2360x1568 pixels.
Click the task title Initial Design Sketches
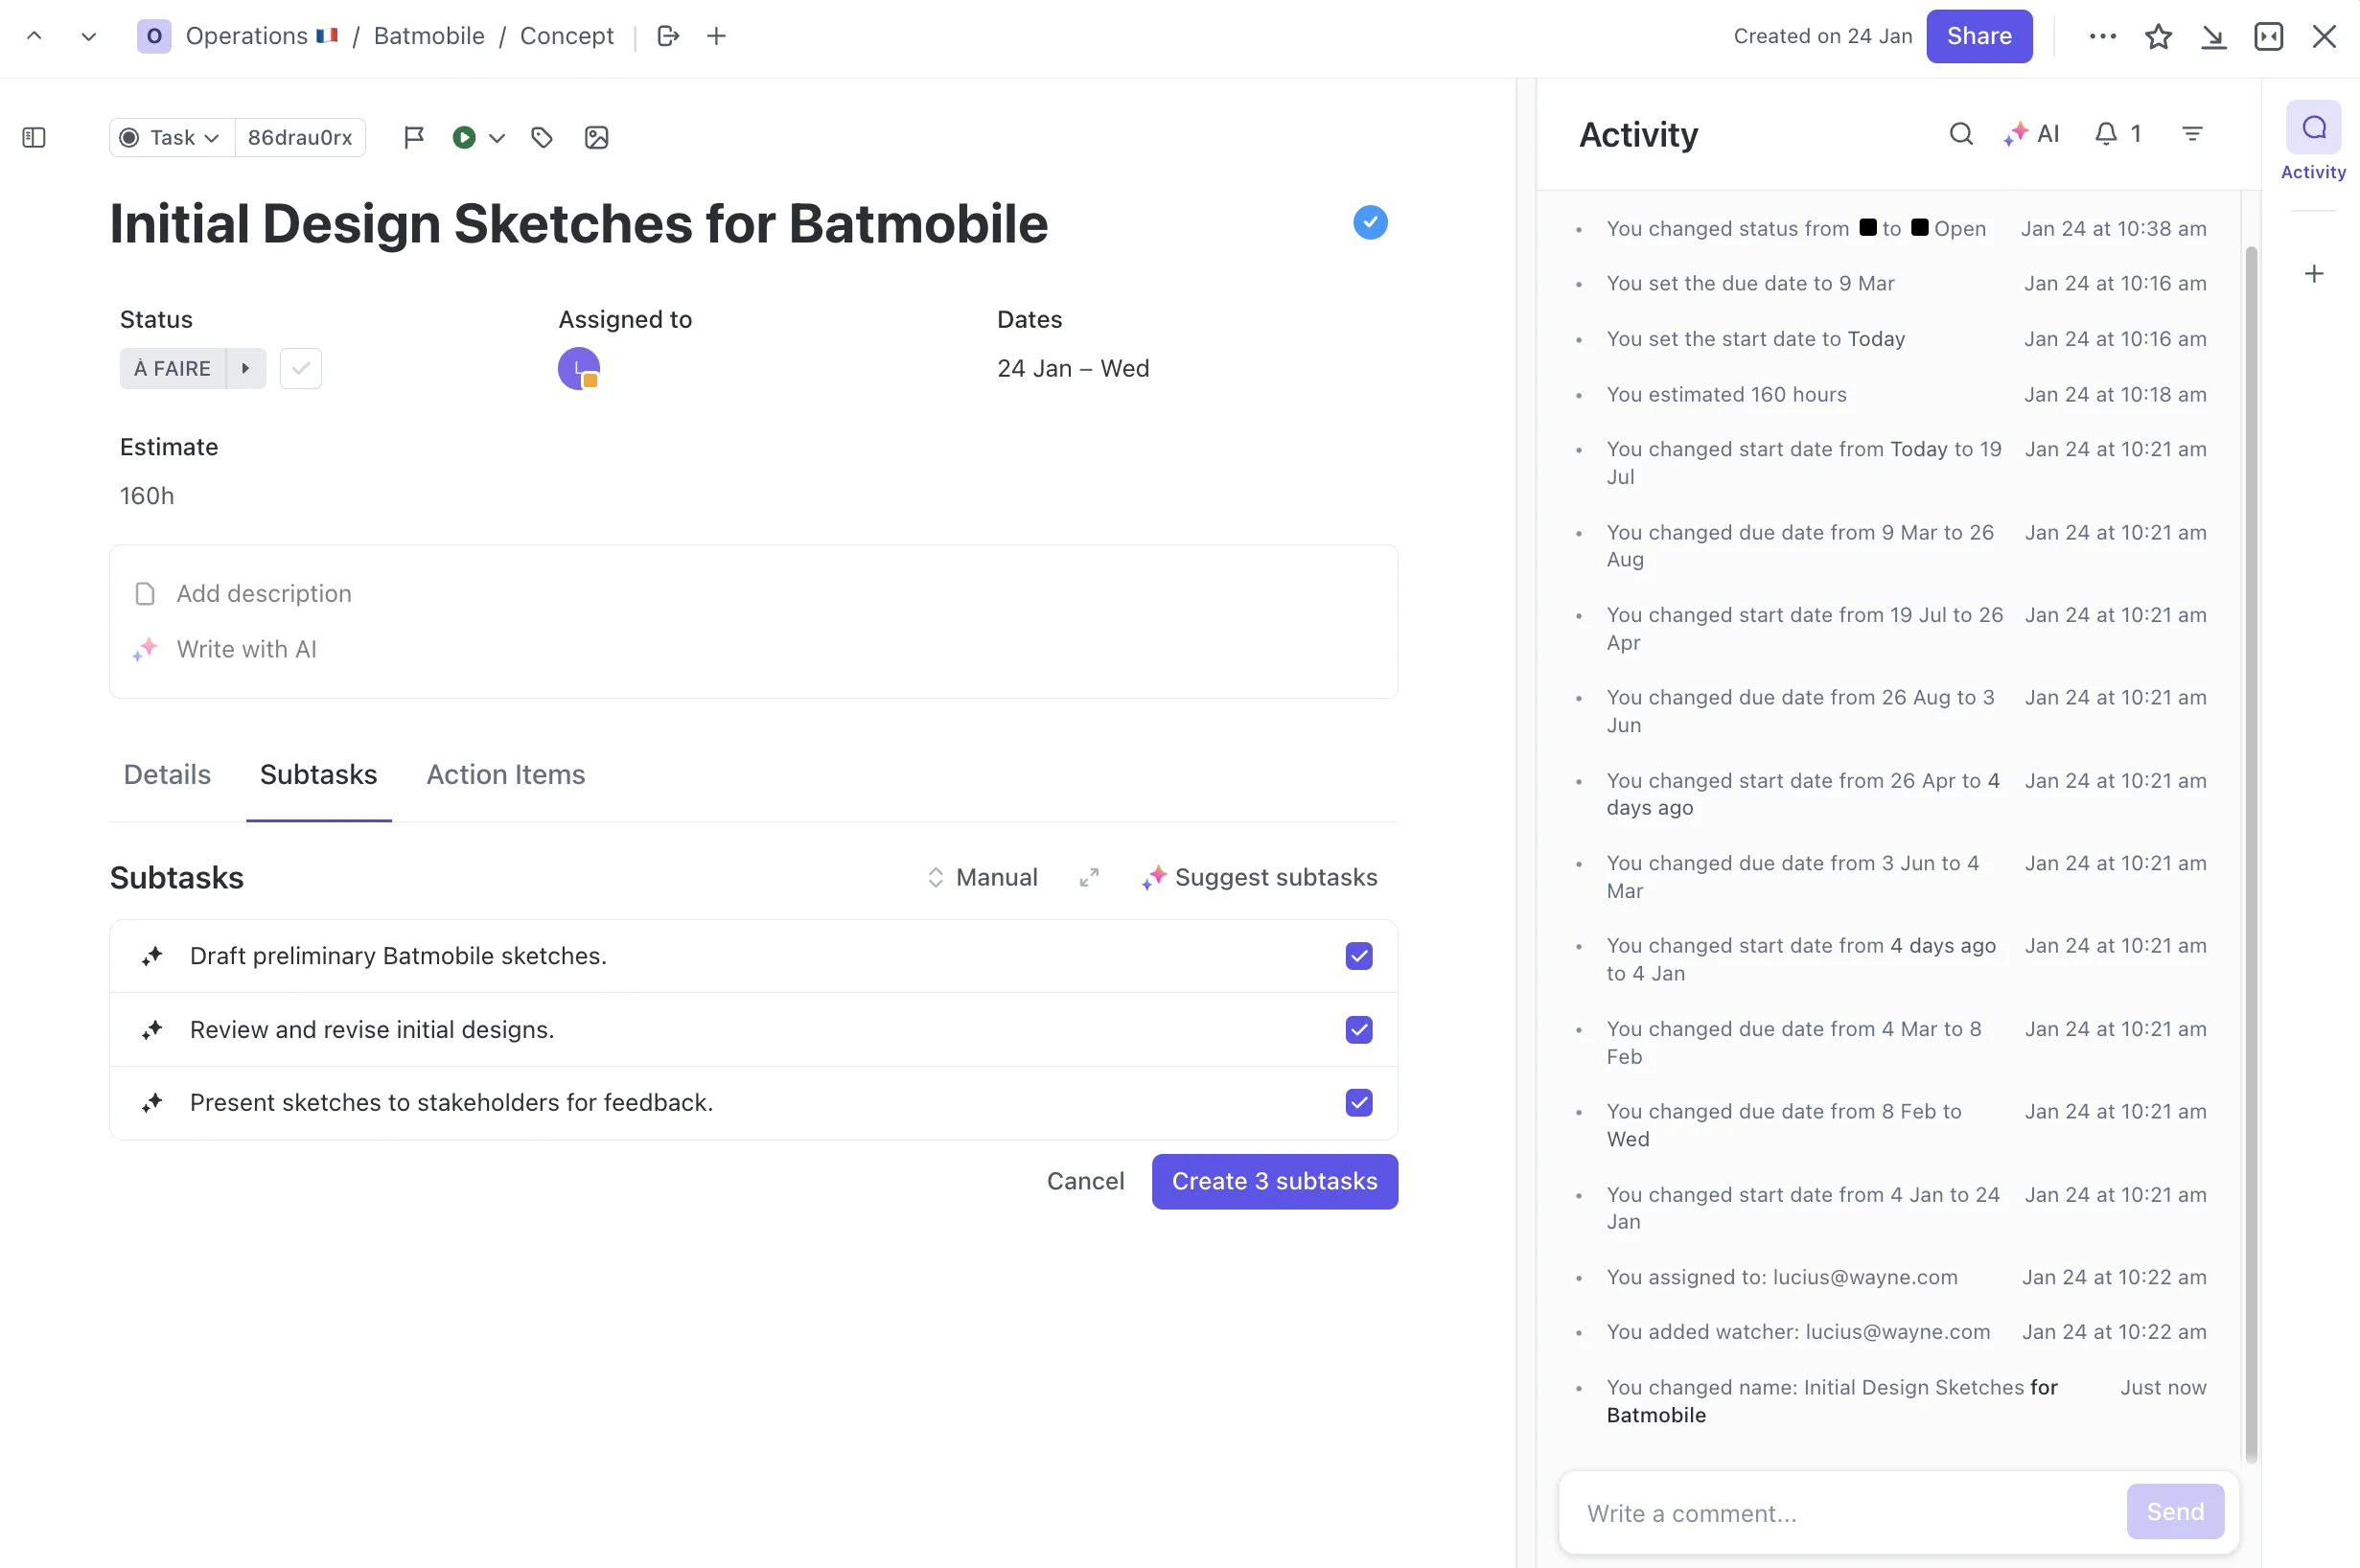[578, 223]
